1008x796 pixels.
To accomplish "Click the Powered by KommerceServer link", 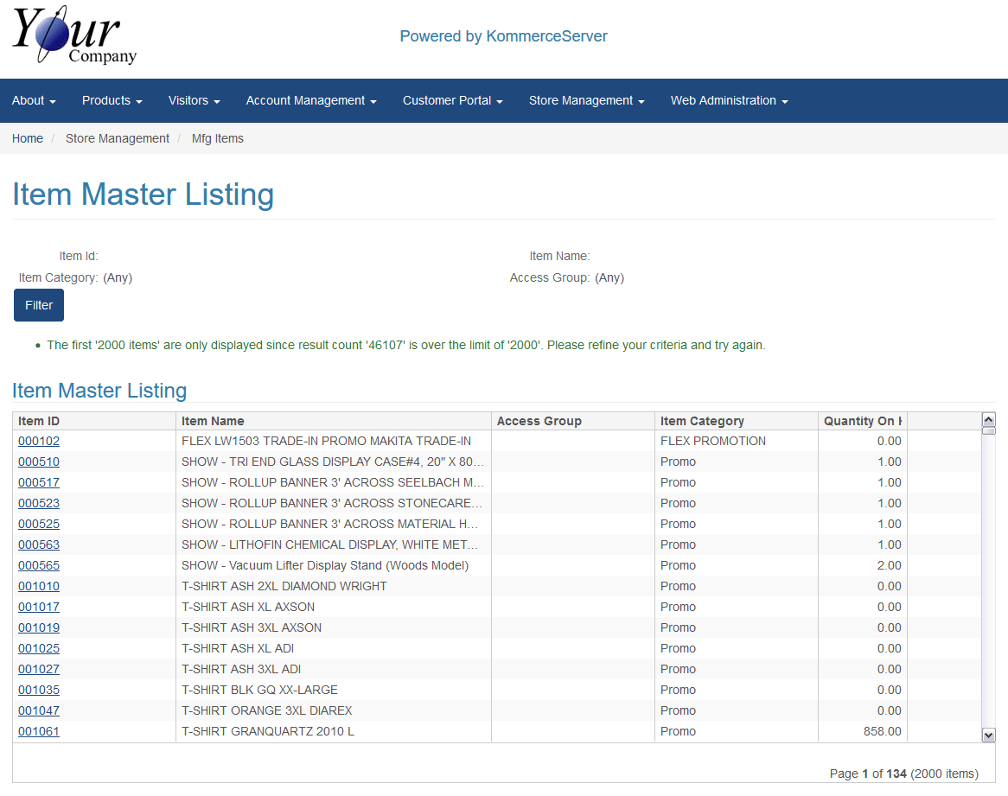I will 503,37.
